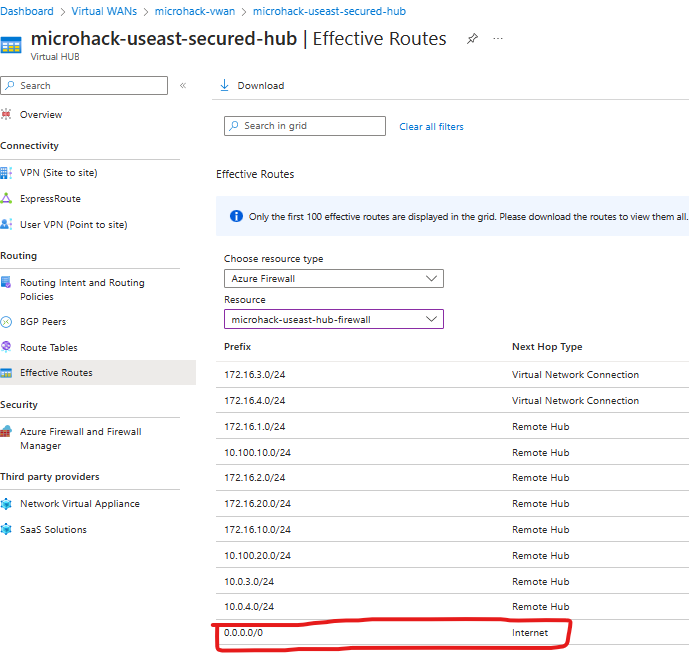689x670 pixels.
Task: Click the Effective Routes sidebar icon
Action: click(x=6, y=373)
